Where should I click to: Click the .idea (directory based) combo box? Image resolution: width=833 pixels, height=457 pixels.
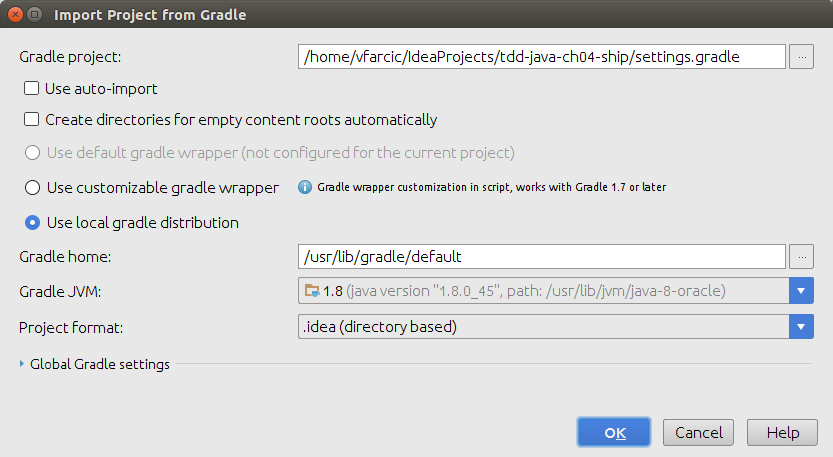[556, 327]
